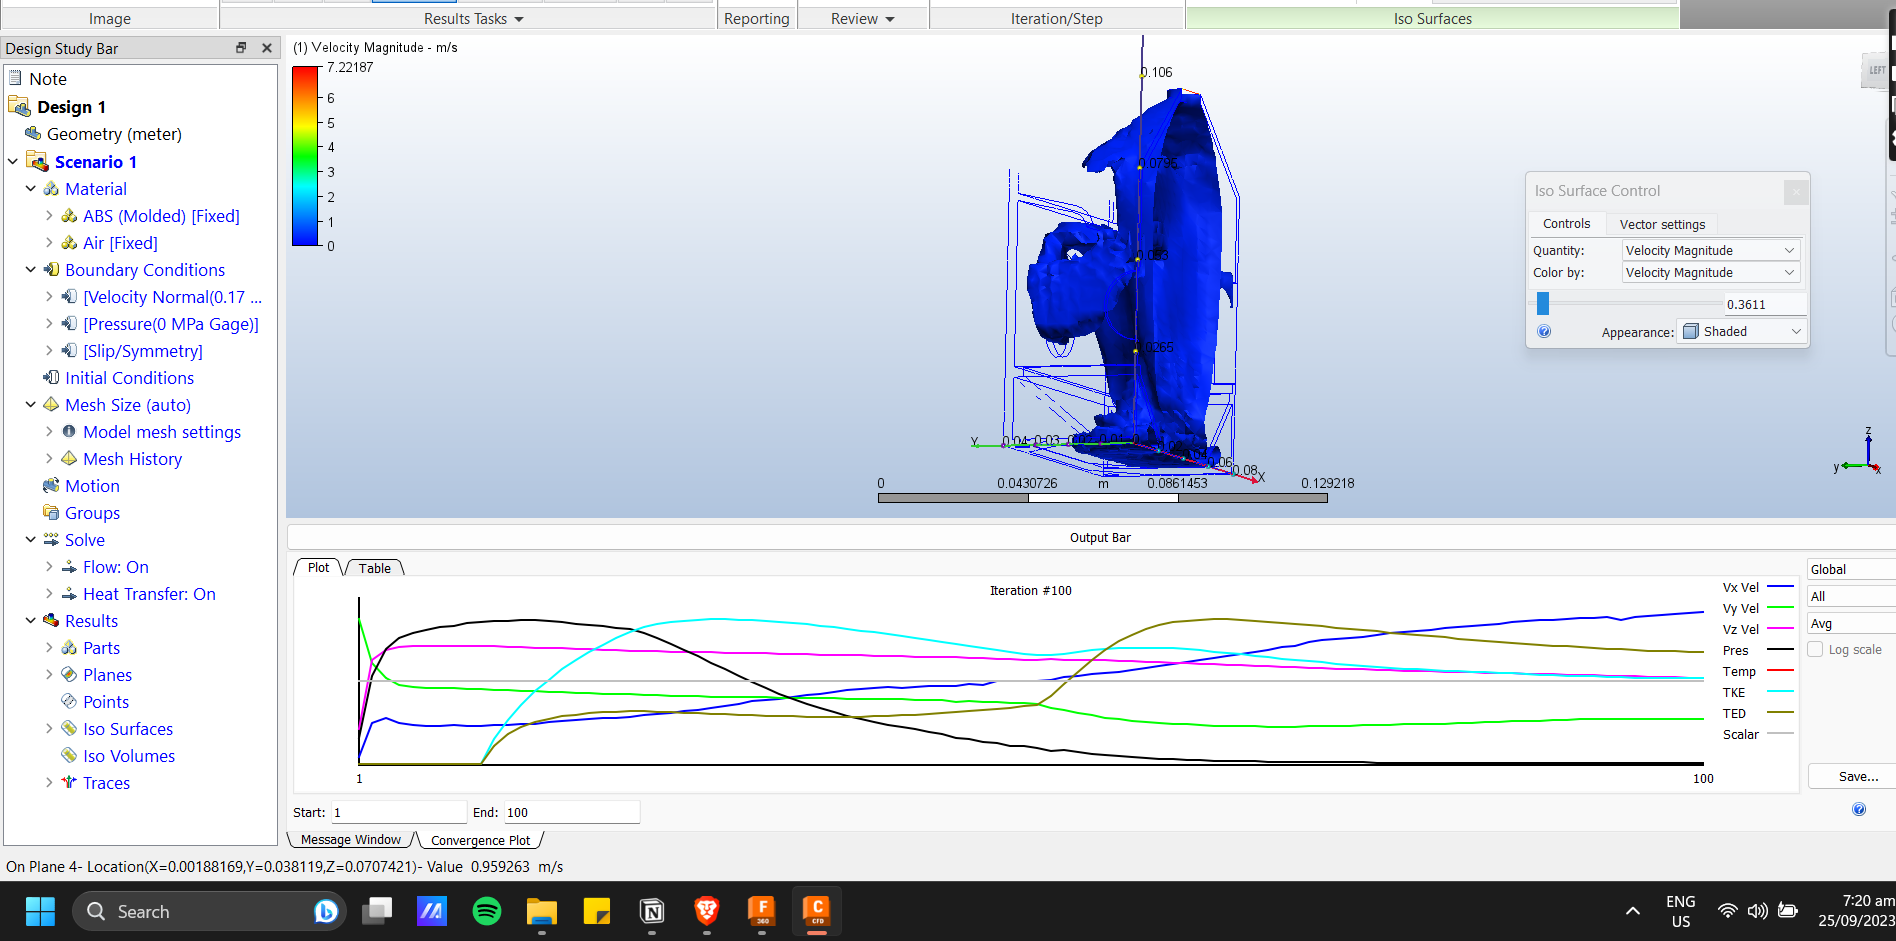This screenshot has height=941, width=1896.
Task: Open the Quantity dropdown
Action: point(1710,250)
